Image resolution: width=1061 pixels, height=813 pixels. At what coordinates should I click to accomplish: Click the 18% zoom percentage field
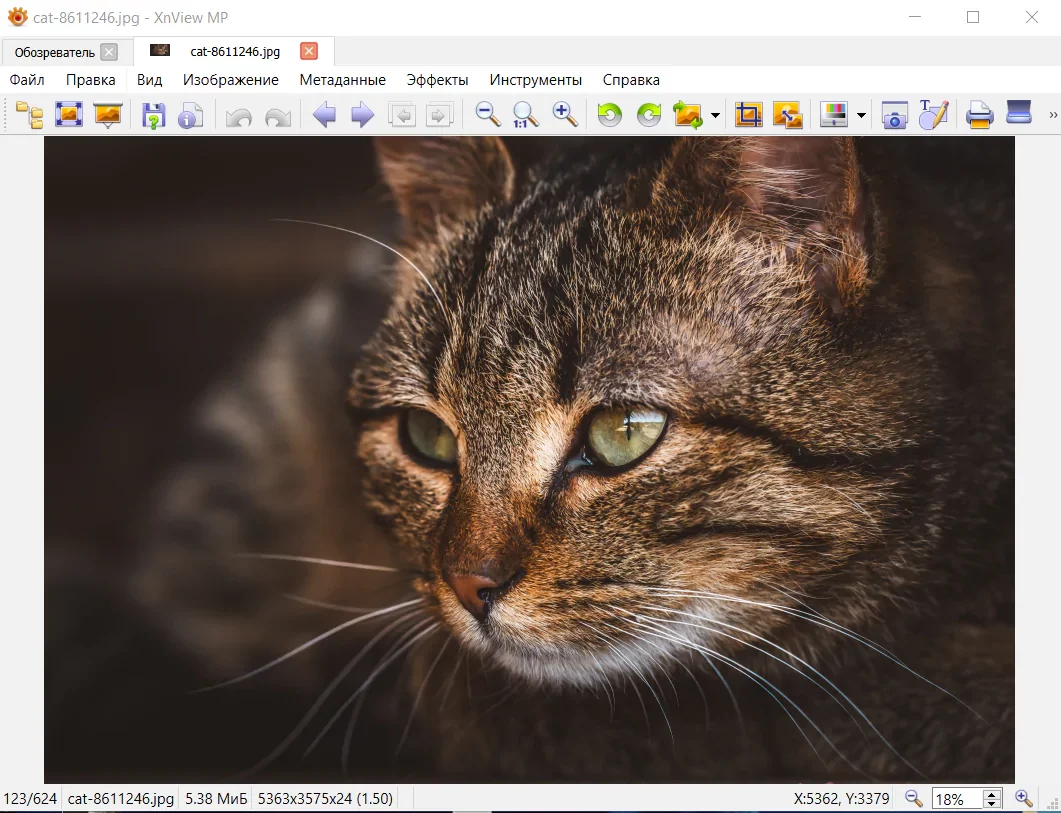[x=956, y=799]
